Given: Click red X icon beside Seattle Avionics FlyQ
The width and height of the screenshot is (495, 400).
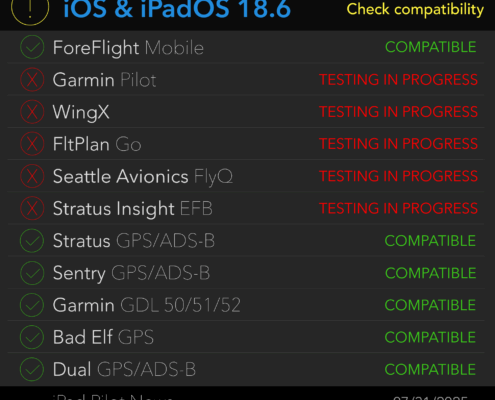Looking at the screenshot, I should pos(32,176).
